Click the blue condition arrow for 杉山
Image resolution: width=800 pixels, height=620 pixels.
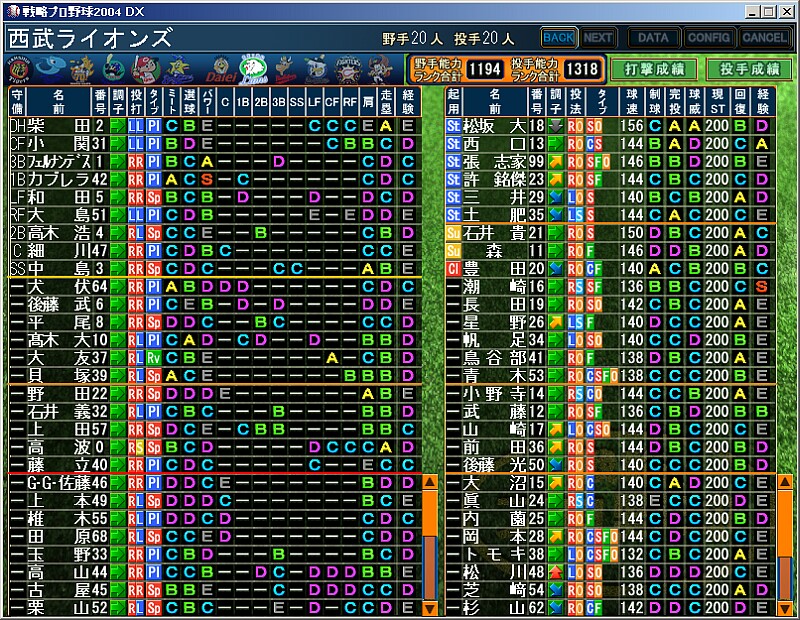click(x=555, y=608)
